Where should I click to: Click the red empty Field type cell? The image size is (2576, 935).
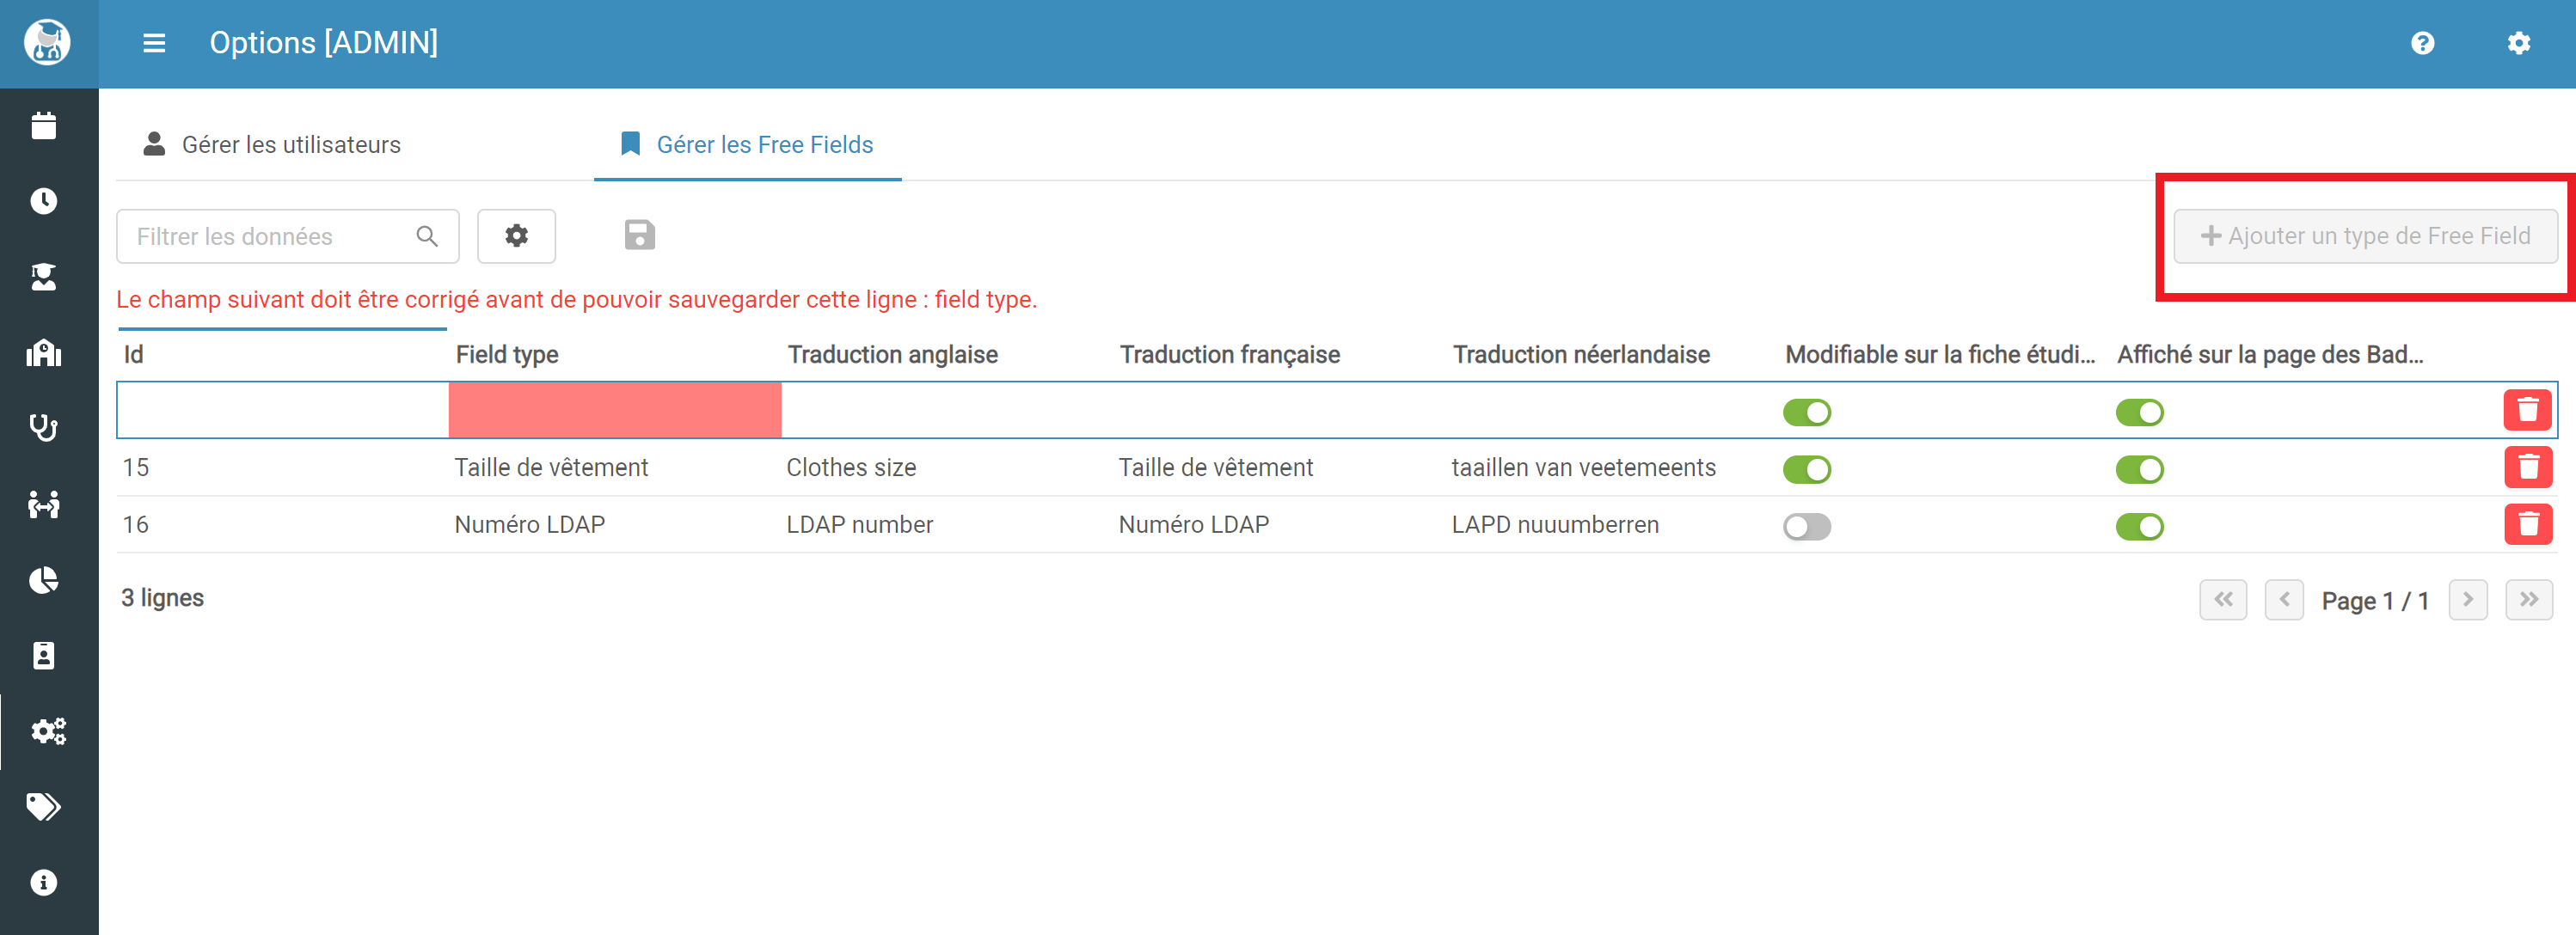614,410
